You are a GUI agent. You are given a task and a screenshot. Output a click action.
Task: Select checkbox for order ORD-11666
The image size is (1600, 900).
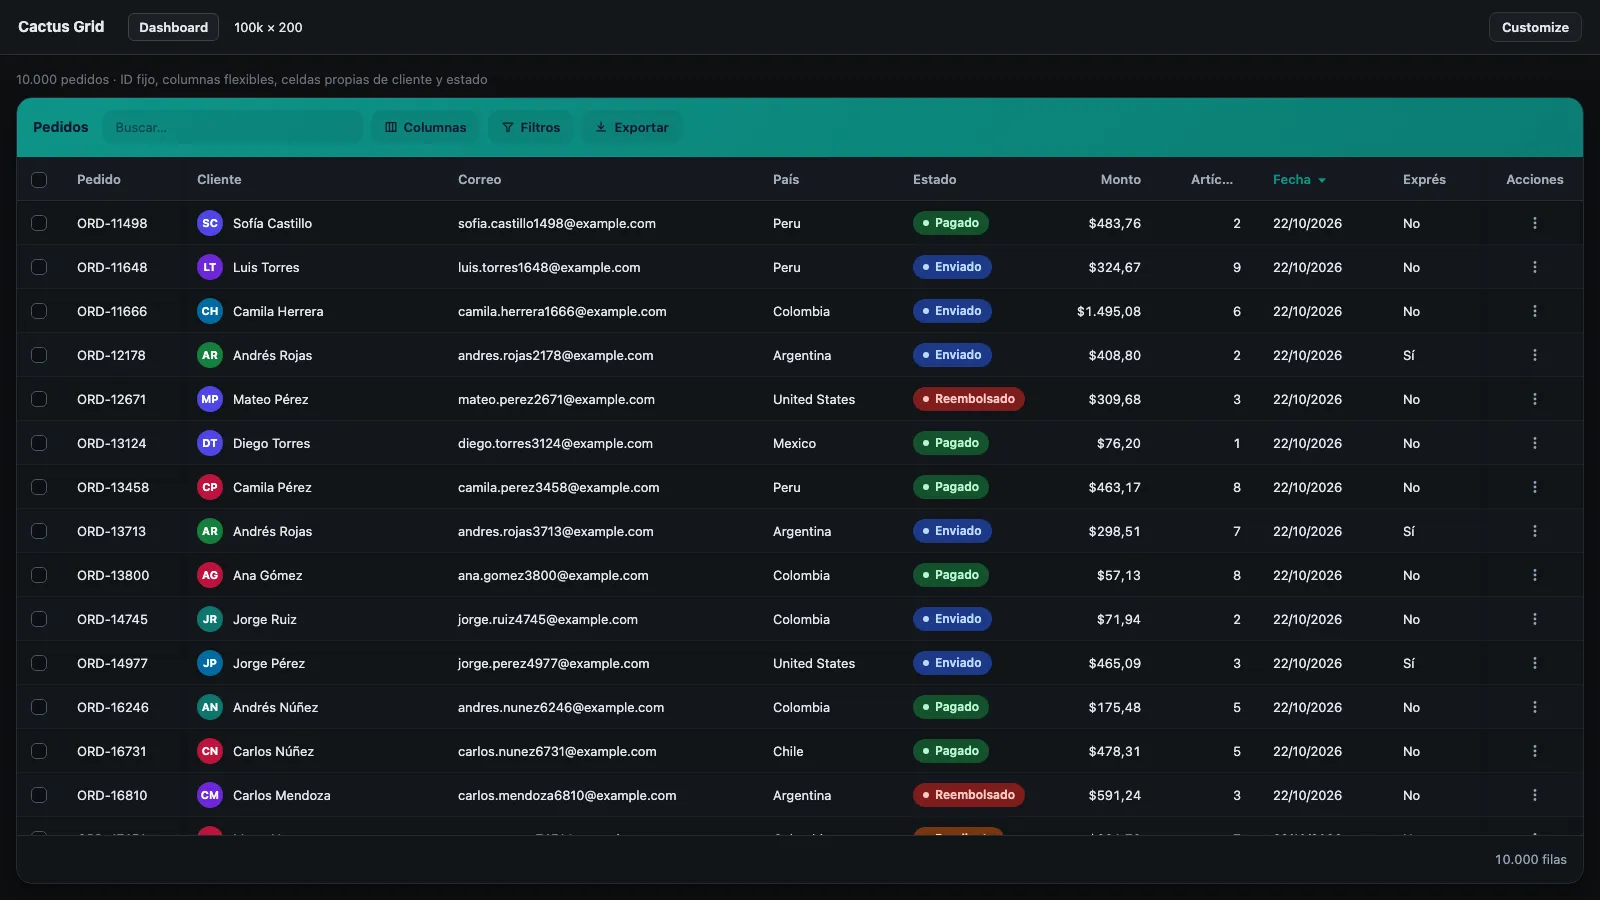(39, 311)
